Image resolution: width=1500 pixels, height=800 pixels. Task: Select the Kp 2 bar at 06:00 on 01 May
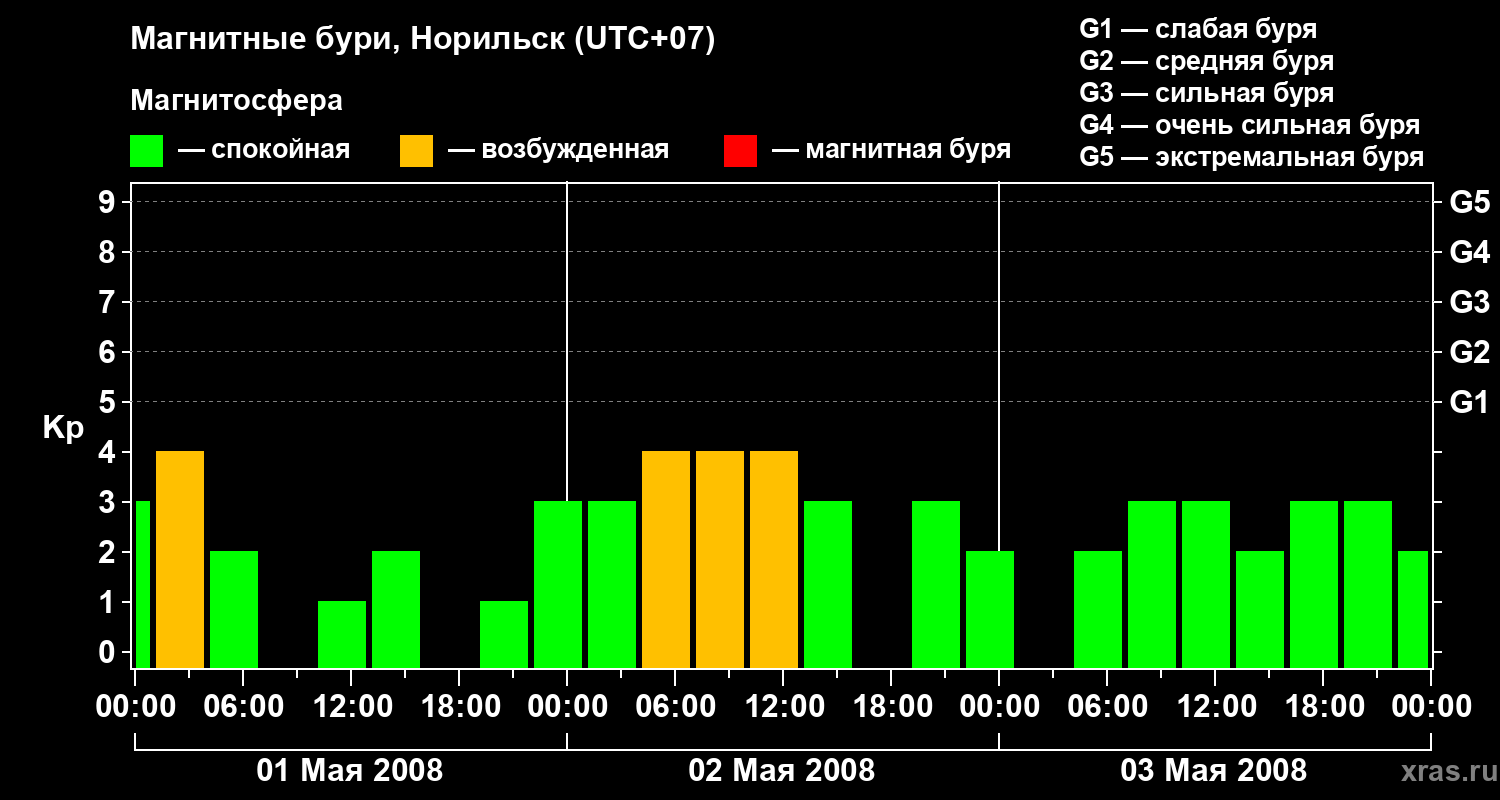[234, 609]
